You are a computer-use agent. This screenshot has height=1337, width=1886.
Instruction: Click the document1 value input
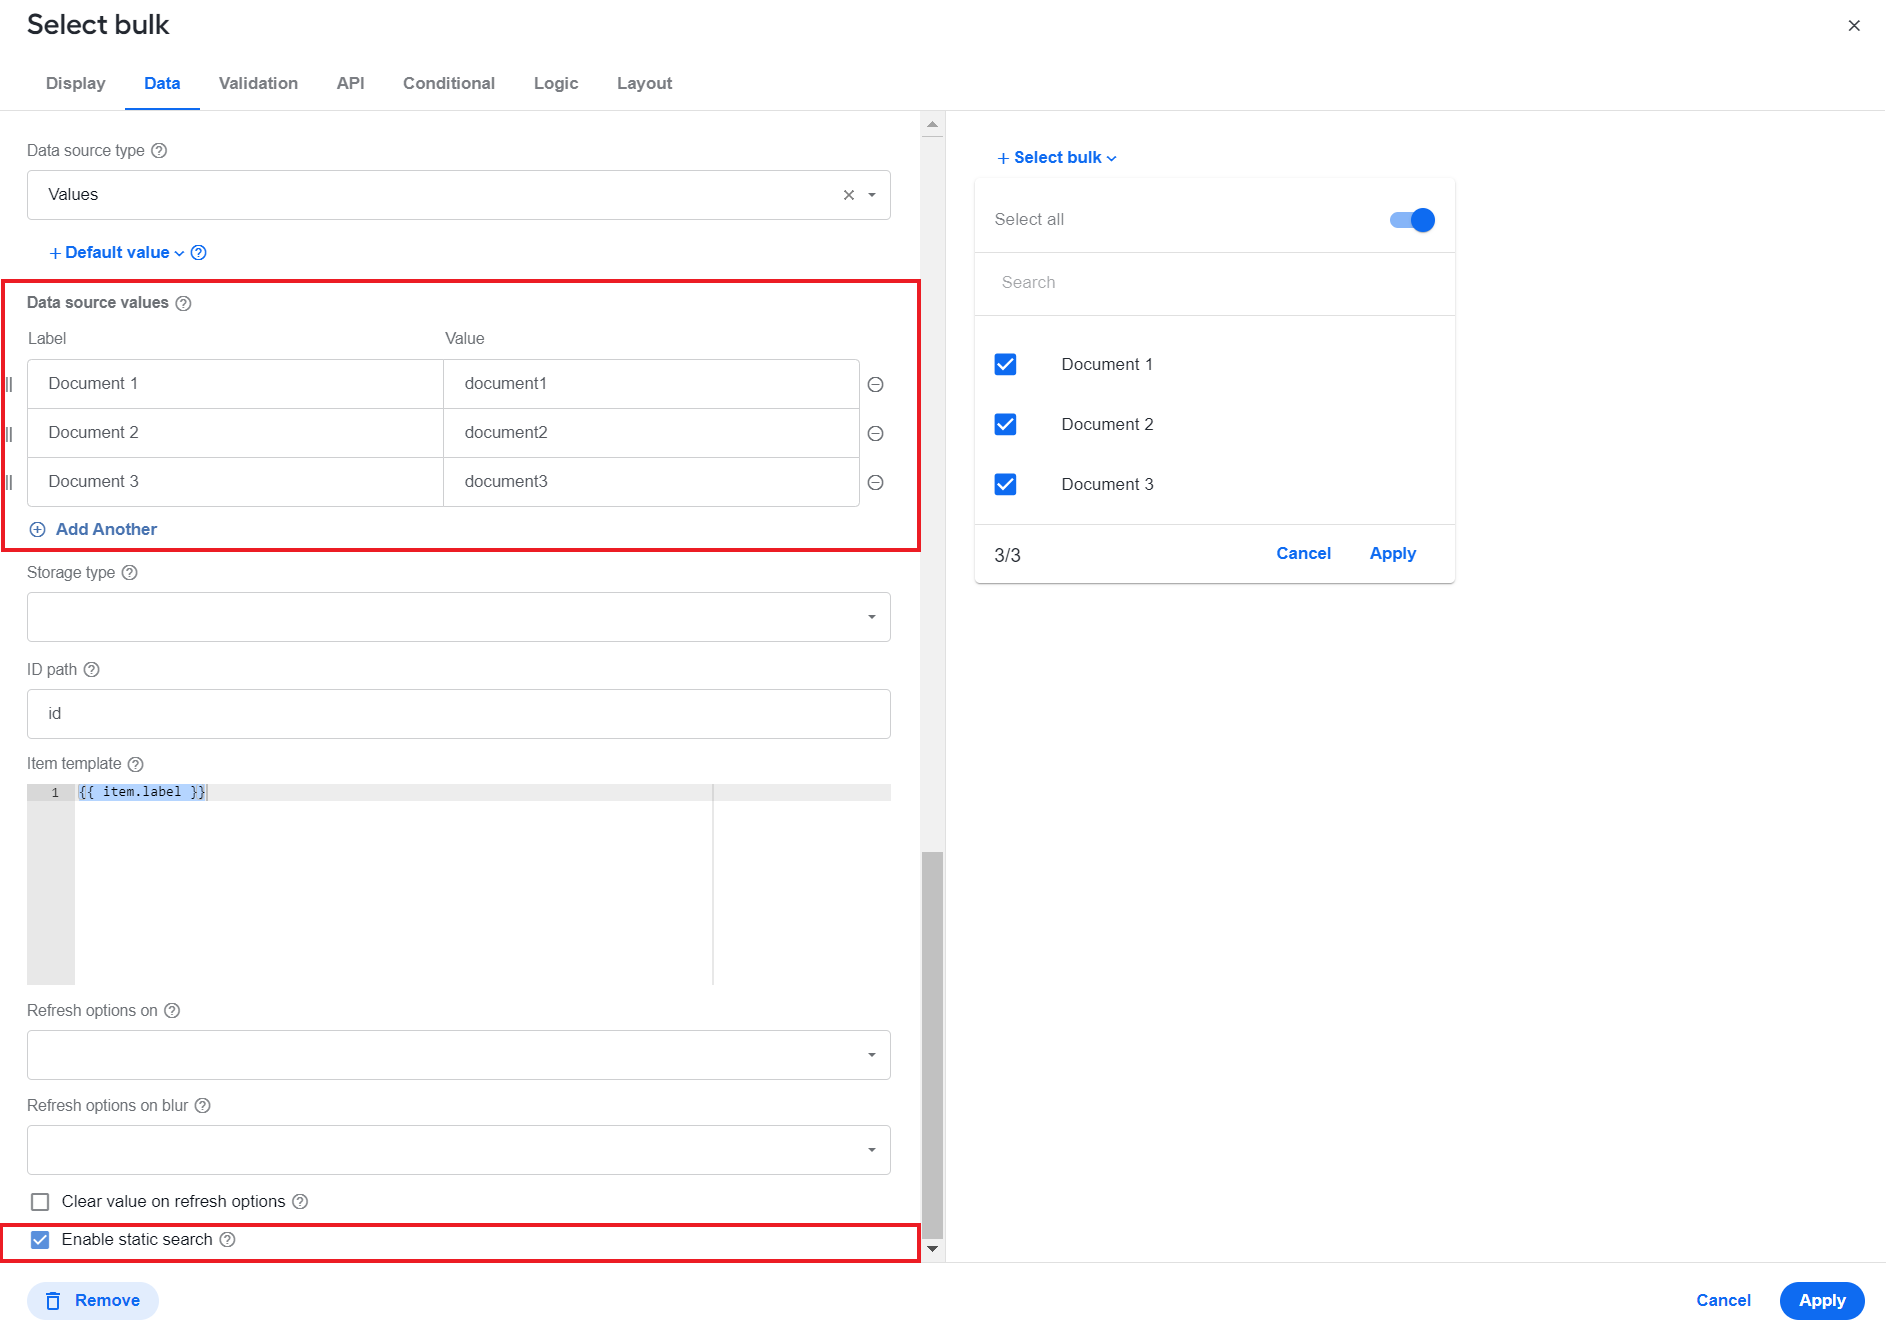pyautogui.click(x=651, y=384)
